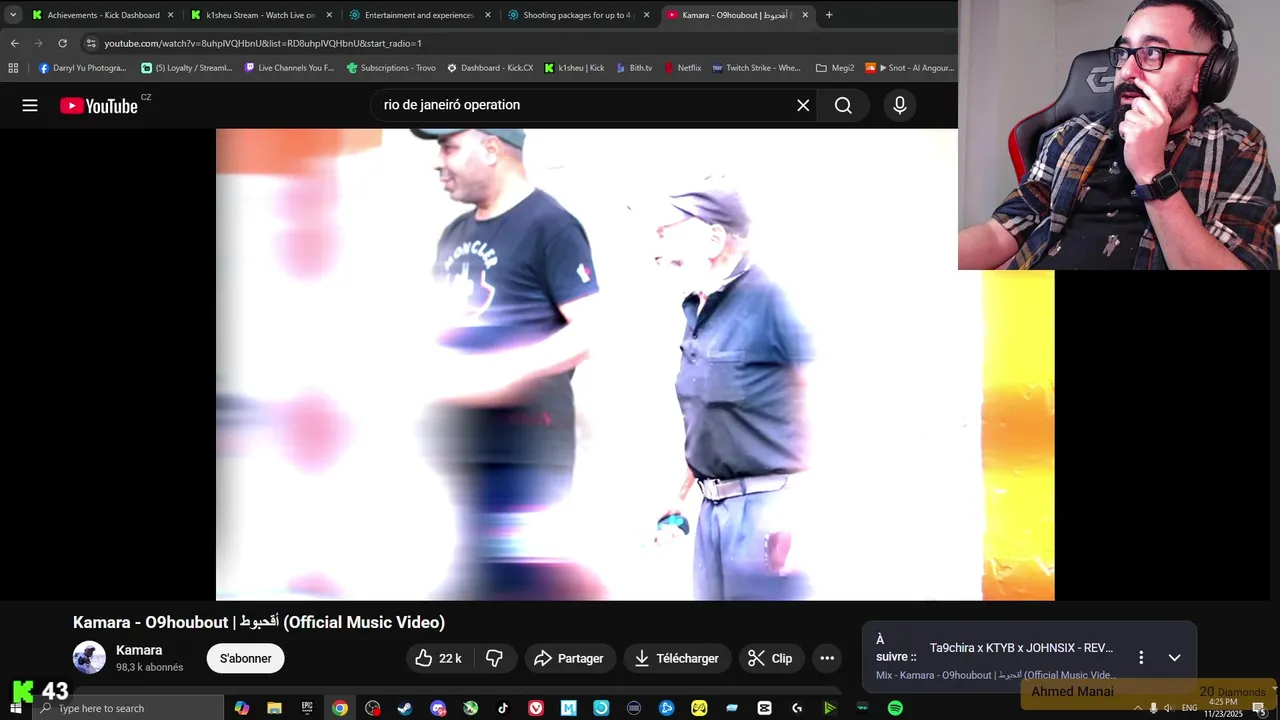Screen dimensions: 1280x720
Task: Open the Chrome apps grid shortcut
Action: 13,68
